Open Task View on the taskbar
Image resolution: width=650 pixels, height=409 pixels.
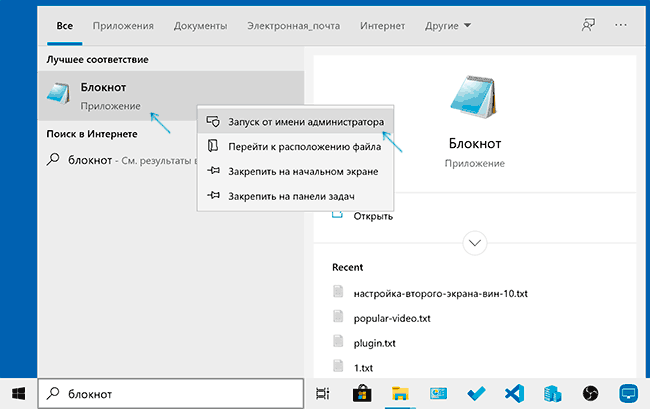click(x=323, y=394)
